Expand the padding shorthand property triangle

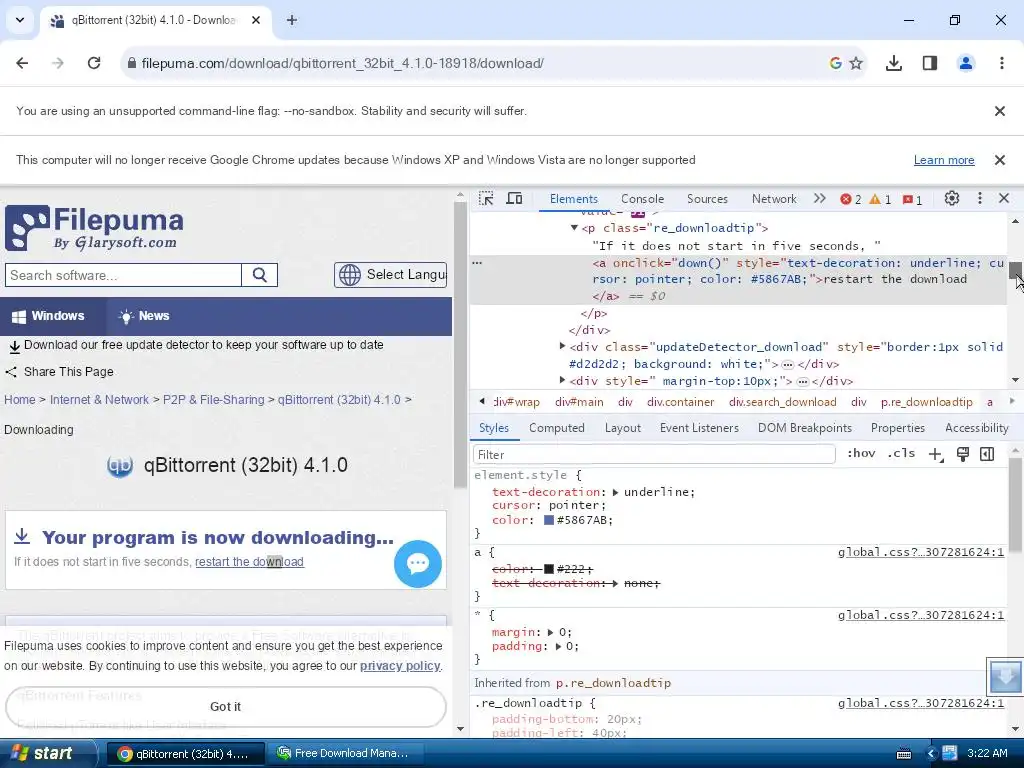[x=558, y=647]
